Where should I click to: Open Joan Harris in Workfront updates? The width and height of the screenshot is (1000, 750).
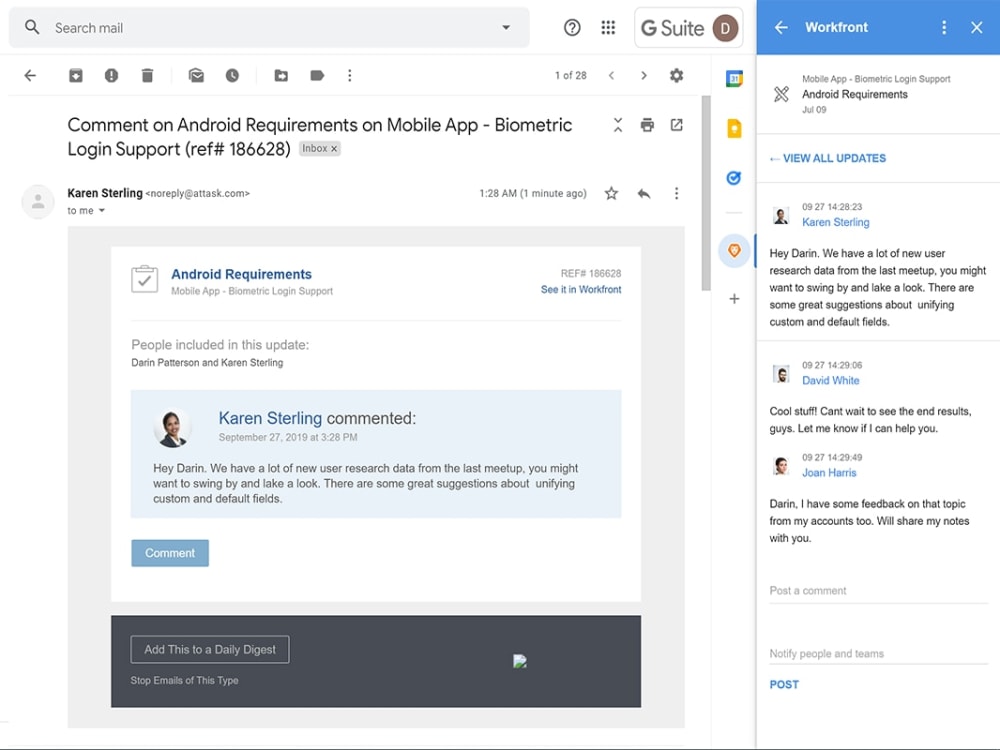[829, 473]
